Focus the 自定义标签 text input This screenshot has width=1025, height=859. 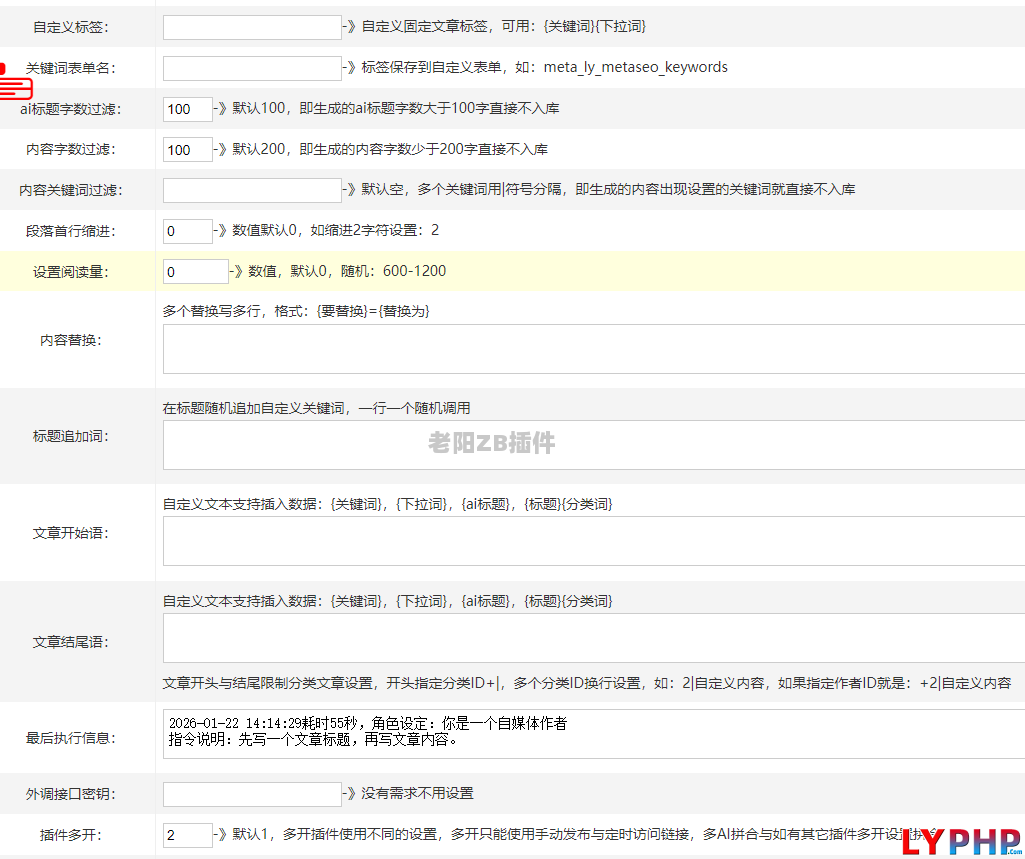click(x=252, y=27)
